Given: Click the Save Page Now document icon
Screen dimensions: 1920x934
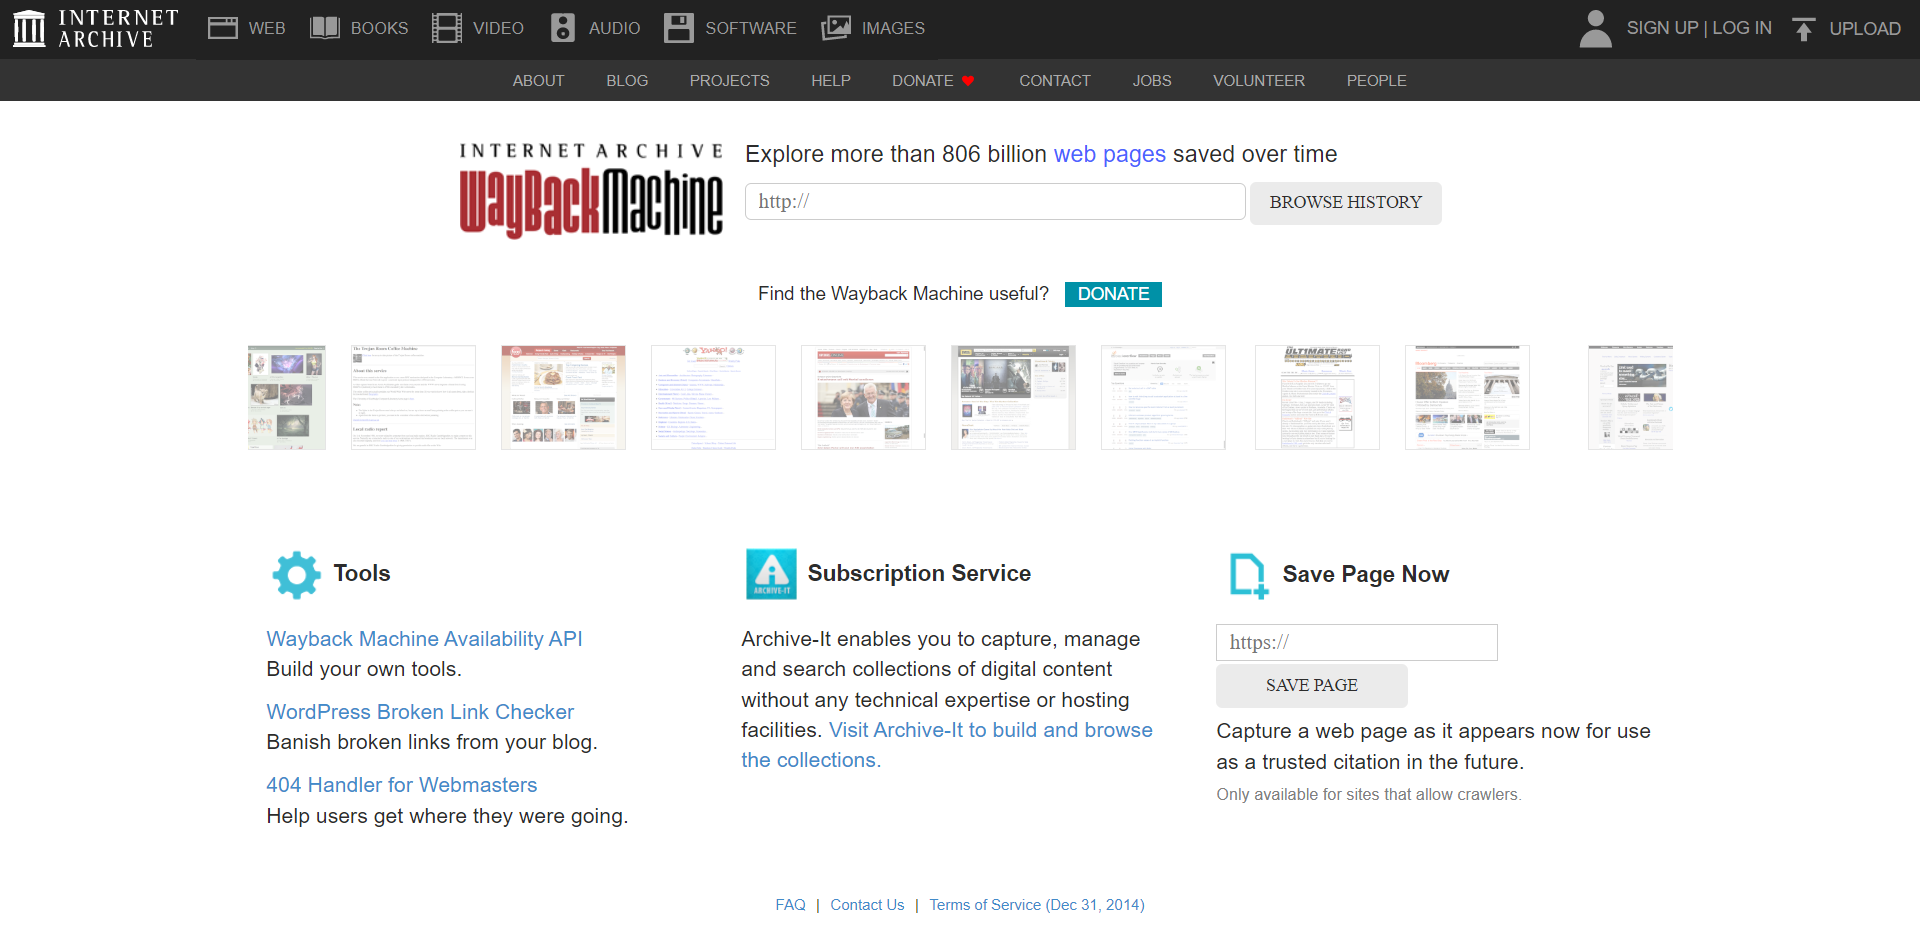Looking at the screenshot, I should [x=1249, y=576].
